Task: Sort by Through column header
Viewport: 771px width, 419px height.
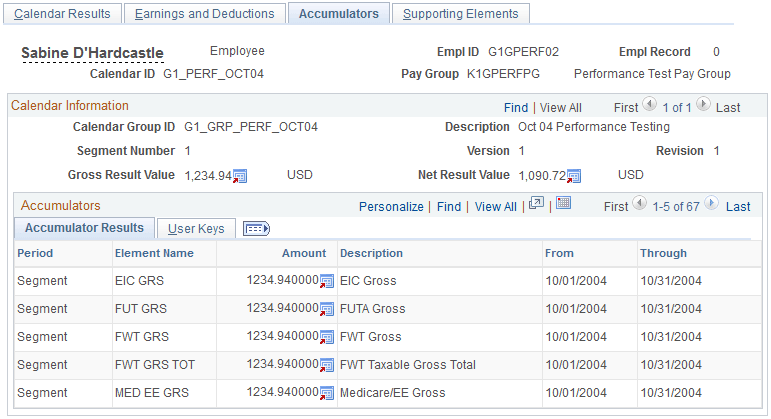Action: [x=663, y=253]
